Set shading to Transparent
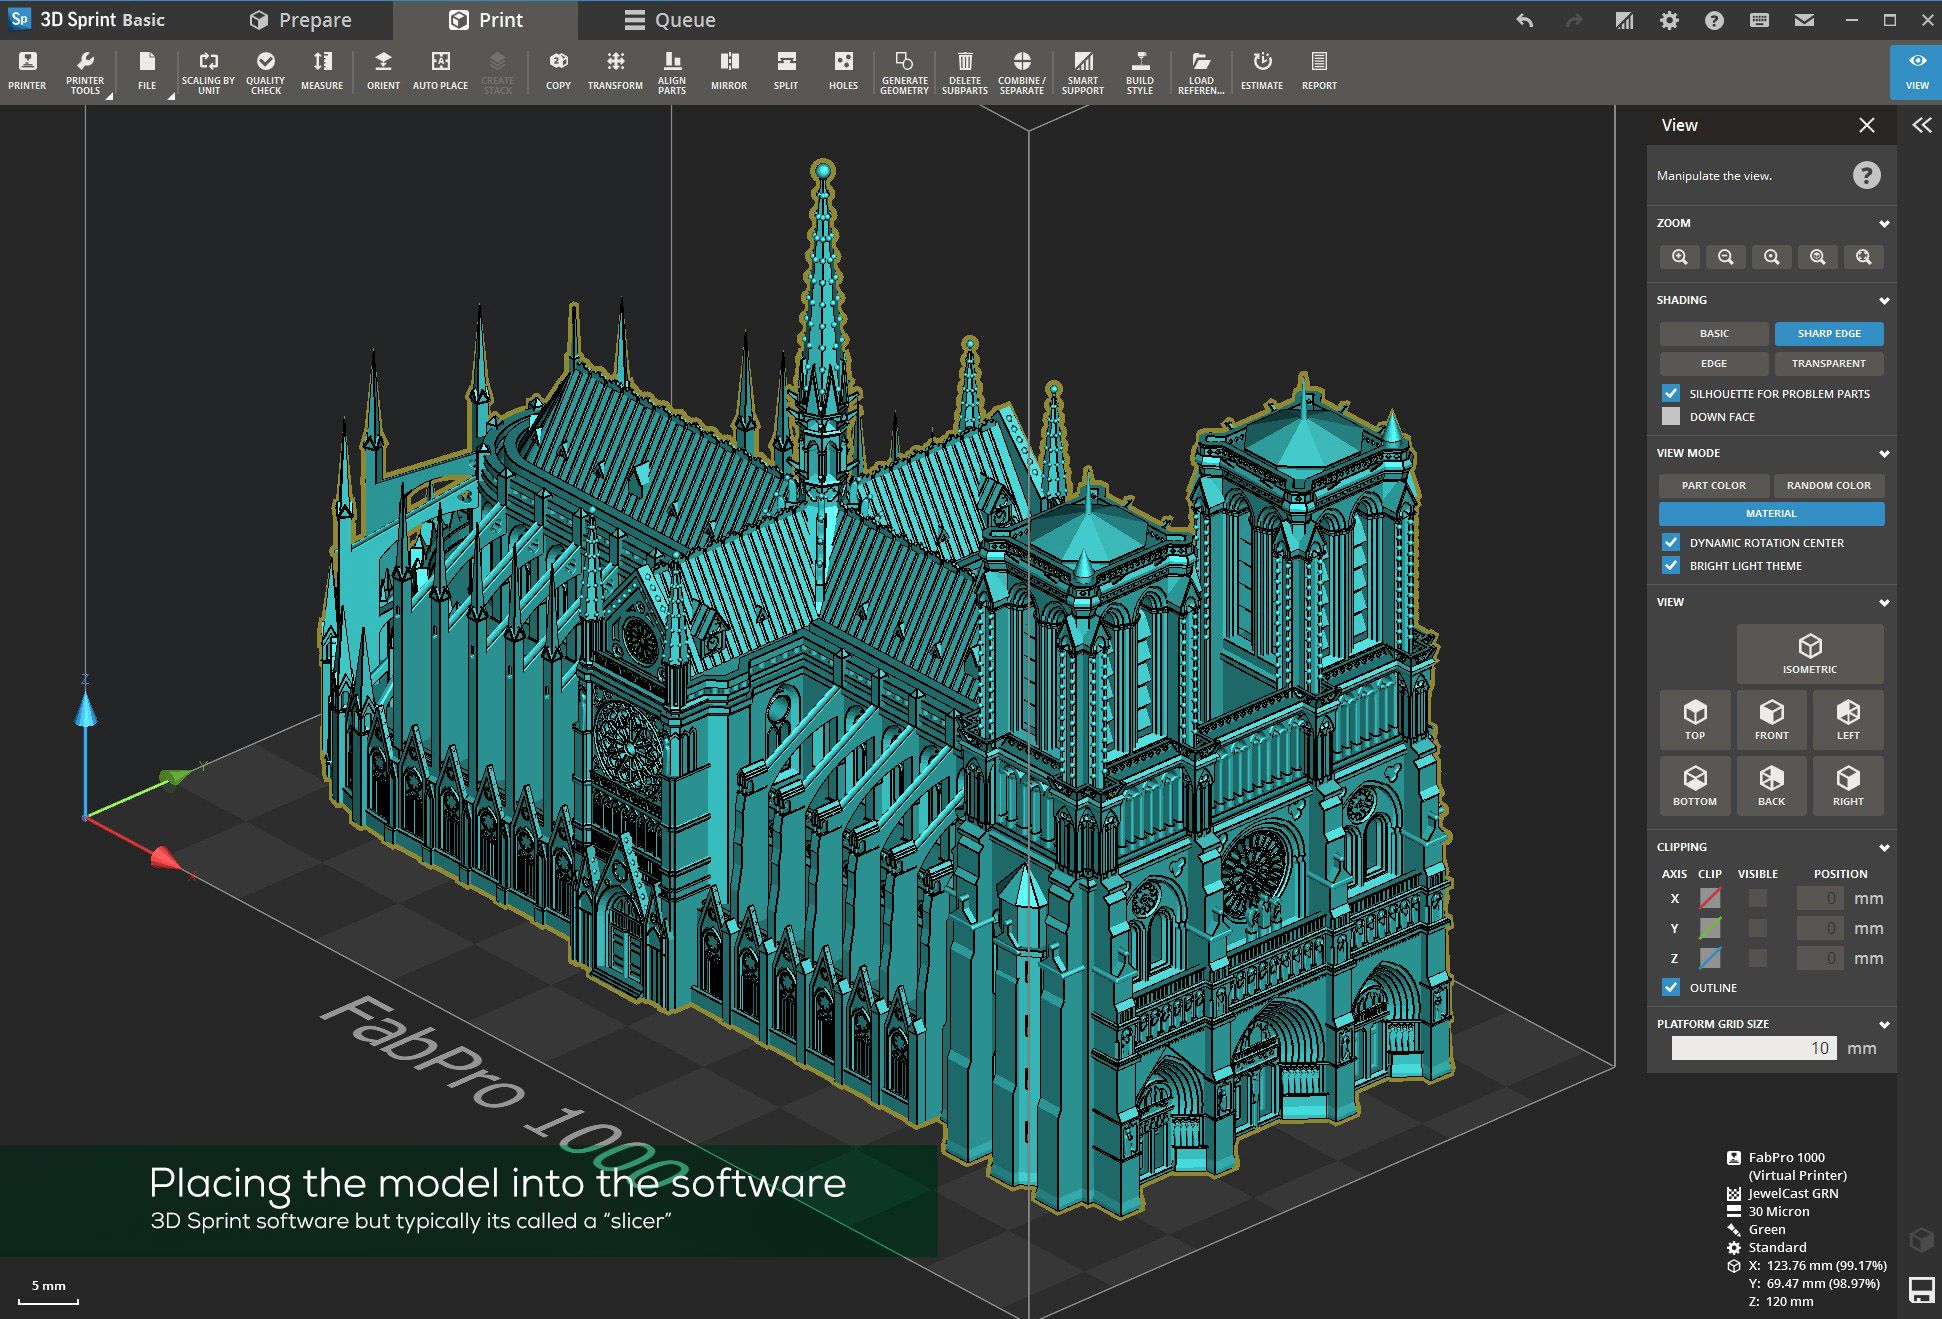This screenshot has height=1319, width=1942. tap(1829, 363)
